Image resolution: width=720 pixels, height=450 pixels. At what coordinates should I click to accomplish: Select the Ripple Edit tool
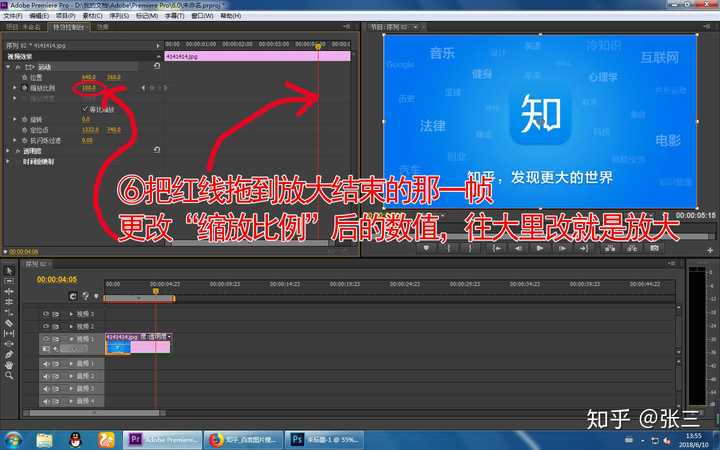tap(9, 292)
